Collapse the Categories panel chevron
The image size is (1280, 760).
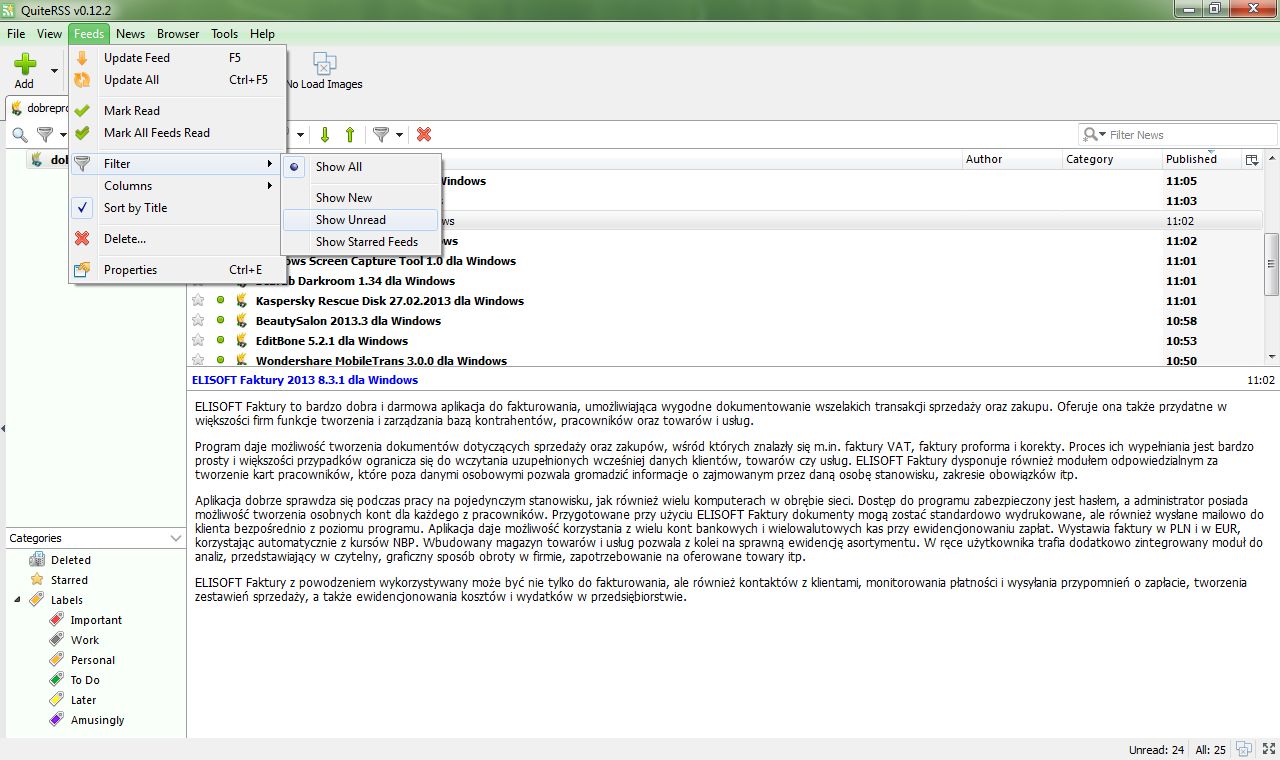tap(176, 538)
